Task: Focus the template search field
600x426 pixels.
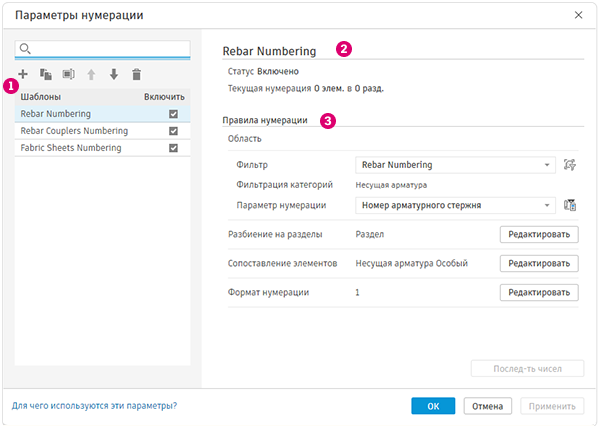Action: tap(103, 49)
